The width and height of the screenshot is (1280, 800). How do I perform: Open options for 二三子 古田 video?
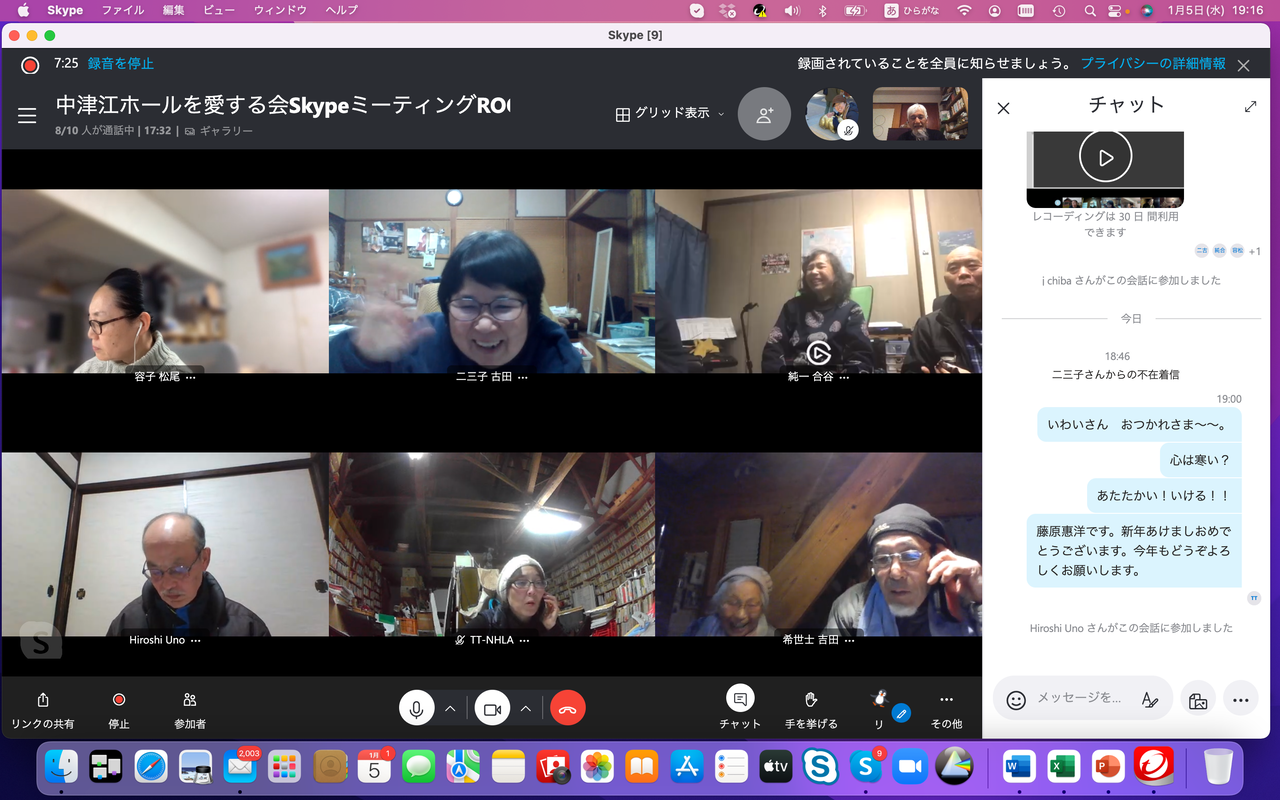pos(523,378)
